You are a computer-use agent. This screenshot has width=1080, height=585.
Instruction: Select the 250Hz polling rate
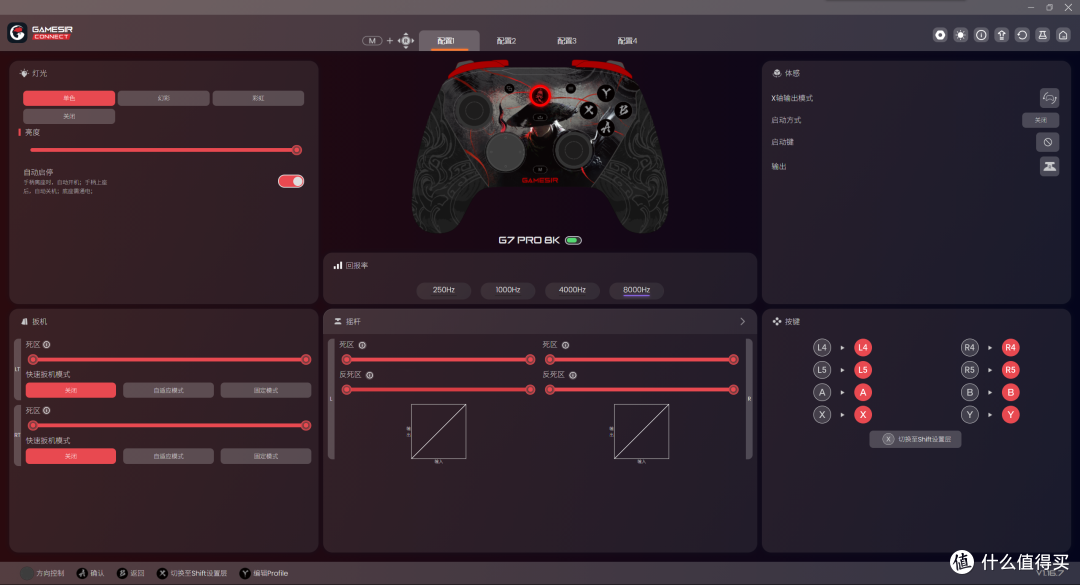(x=444, y=290)
